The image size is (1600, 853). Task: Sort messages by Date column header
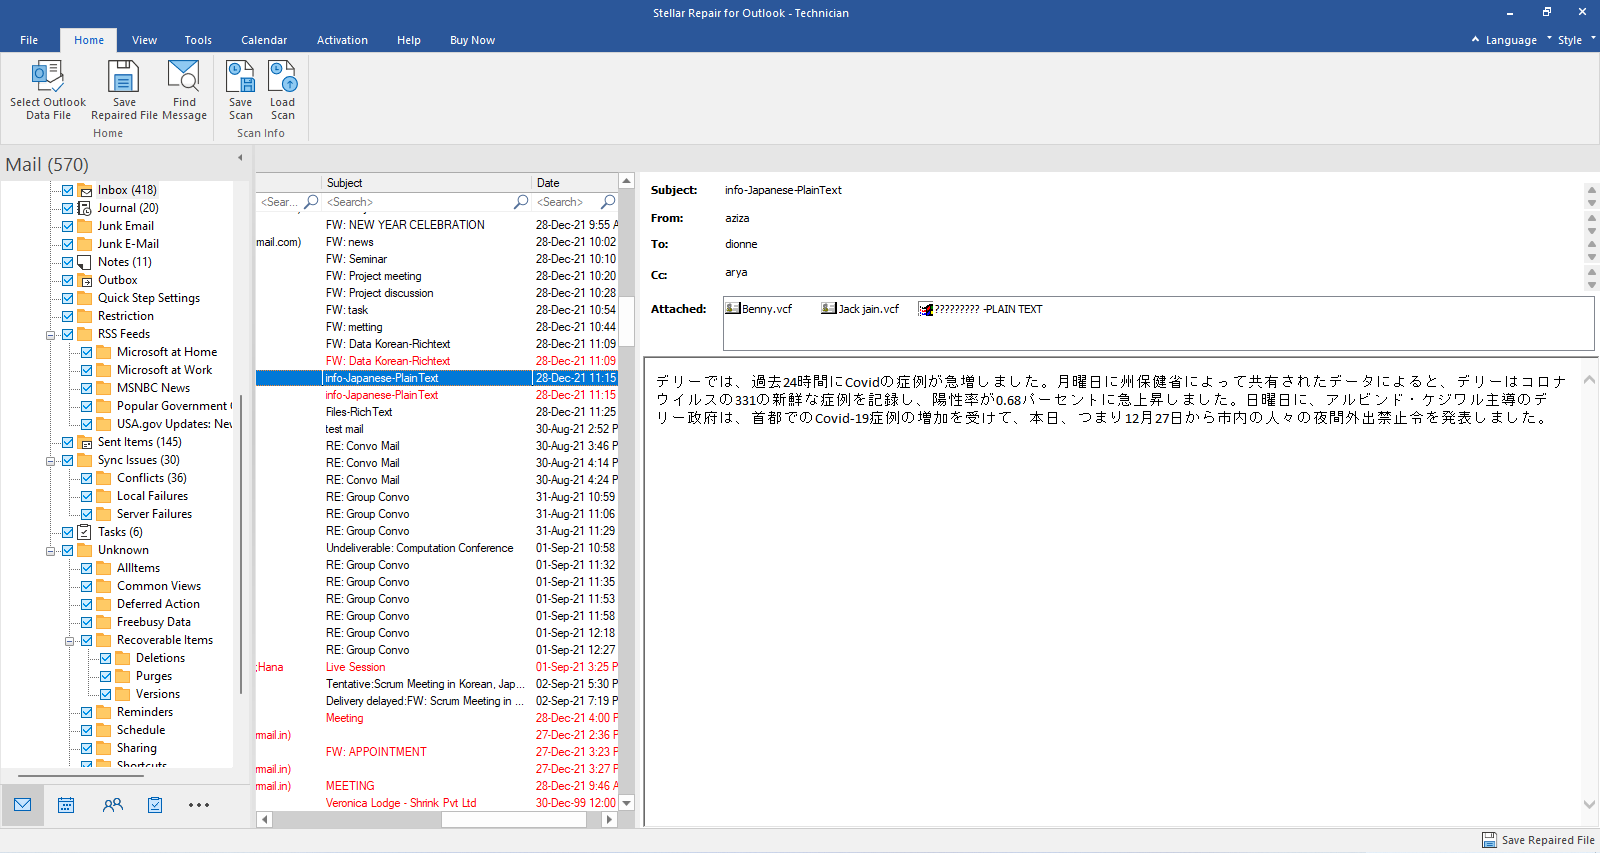tap(575, 183)
